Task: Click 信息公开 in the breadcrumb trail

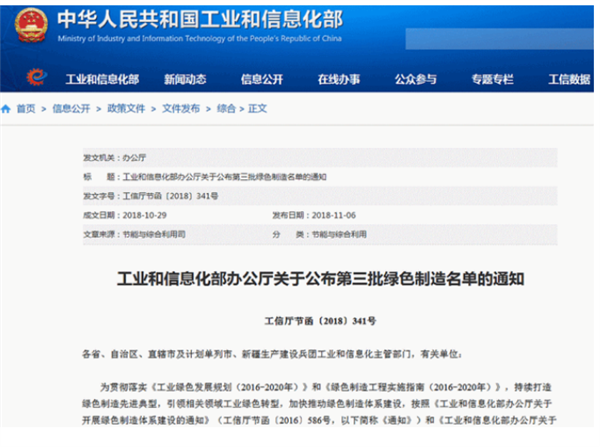Action: (x=70, y=108)
